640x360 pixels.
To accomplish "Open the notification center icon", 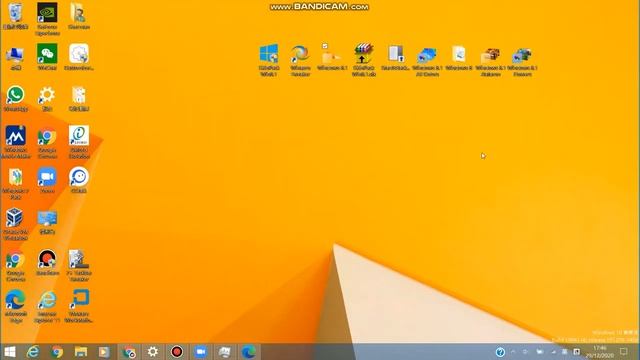I will [x=624, y=351].
